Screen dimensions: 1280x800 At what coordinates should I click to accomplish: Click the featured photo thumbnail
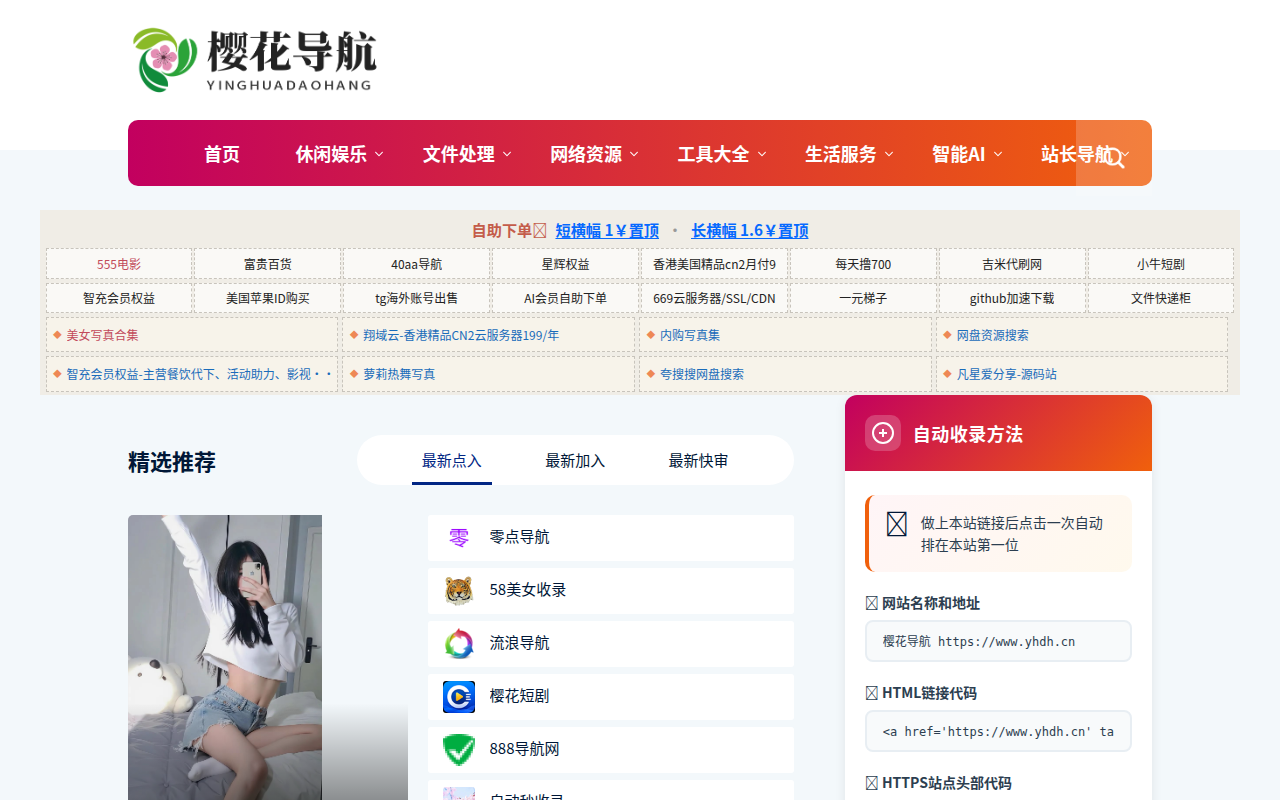(268, 657)
